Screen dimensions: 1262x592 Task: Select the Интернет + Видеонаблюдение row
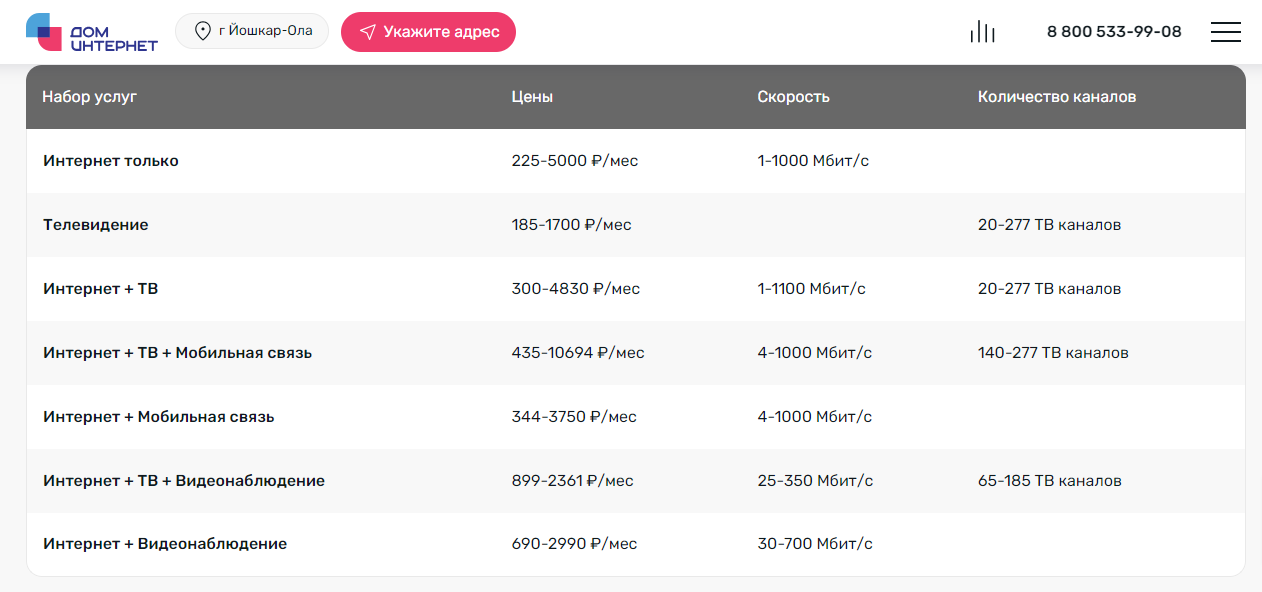(165, 544)
